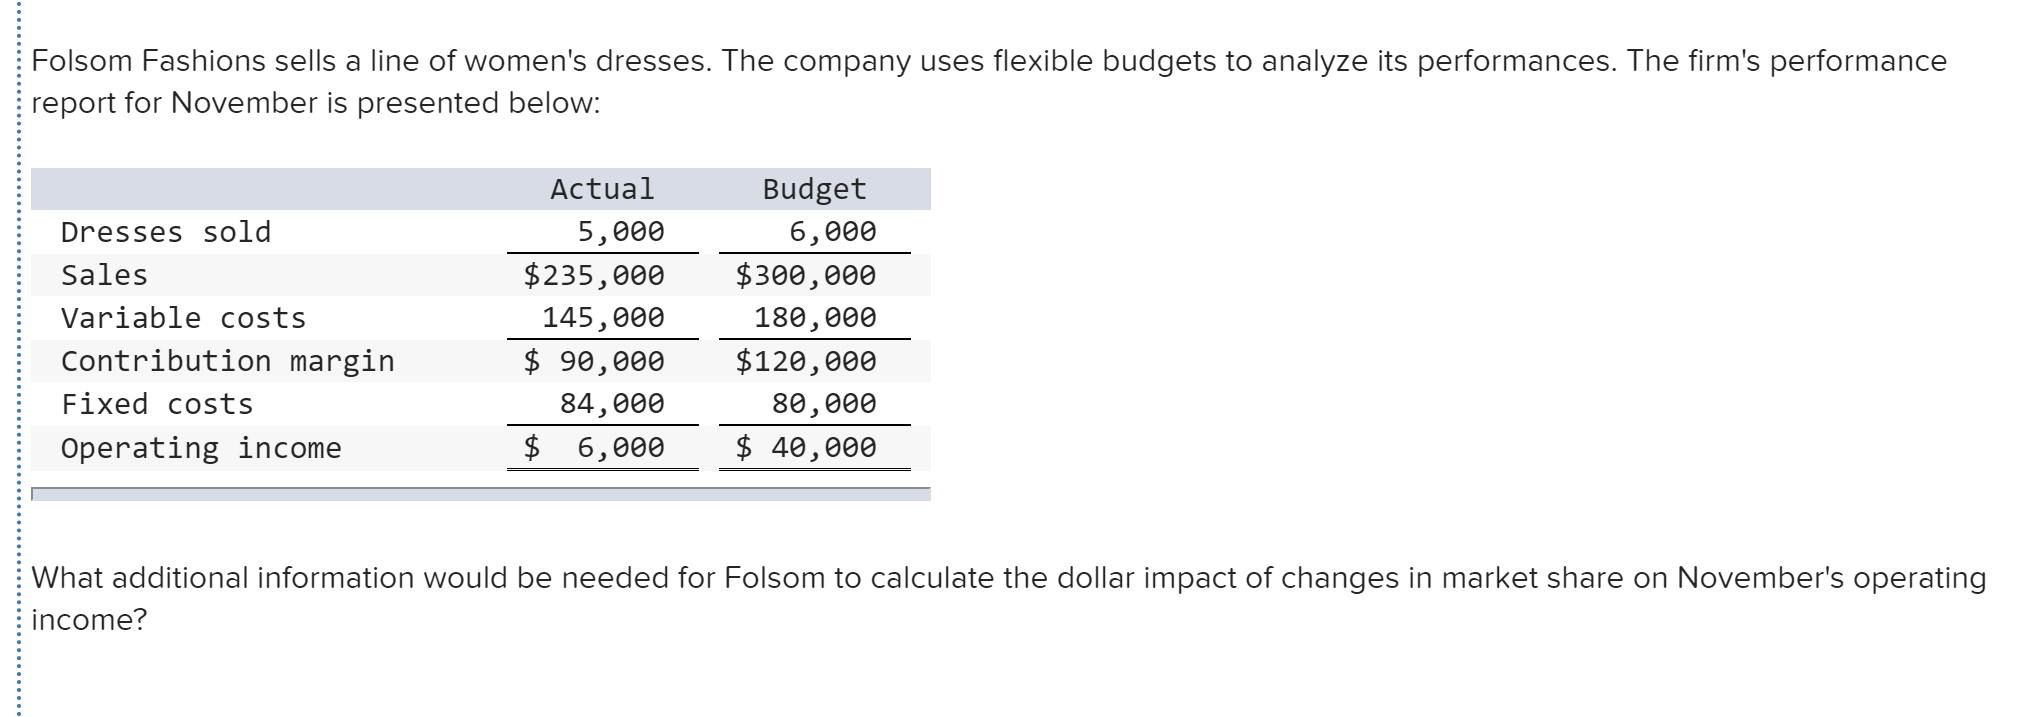The image size is (2029, 717).
Task: Click the question text about market share
Action: click(1009, 598)
